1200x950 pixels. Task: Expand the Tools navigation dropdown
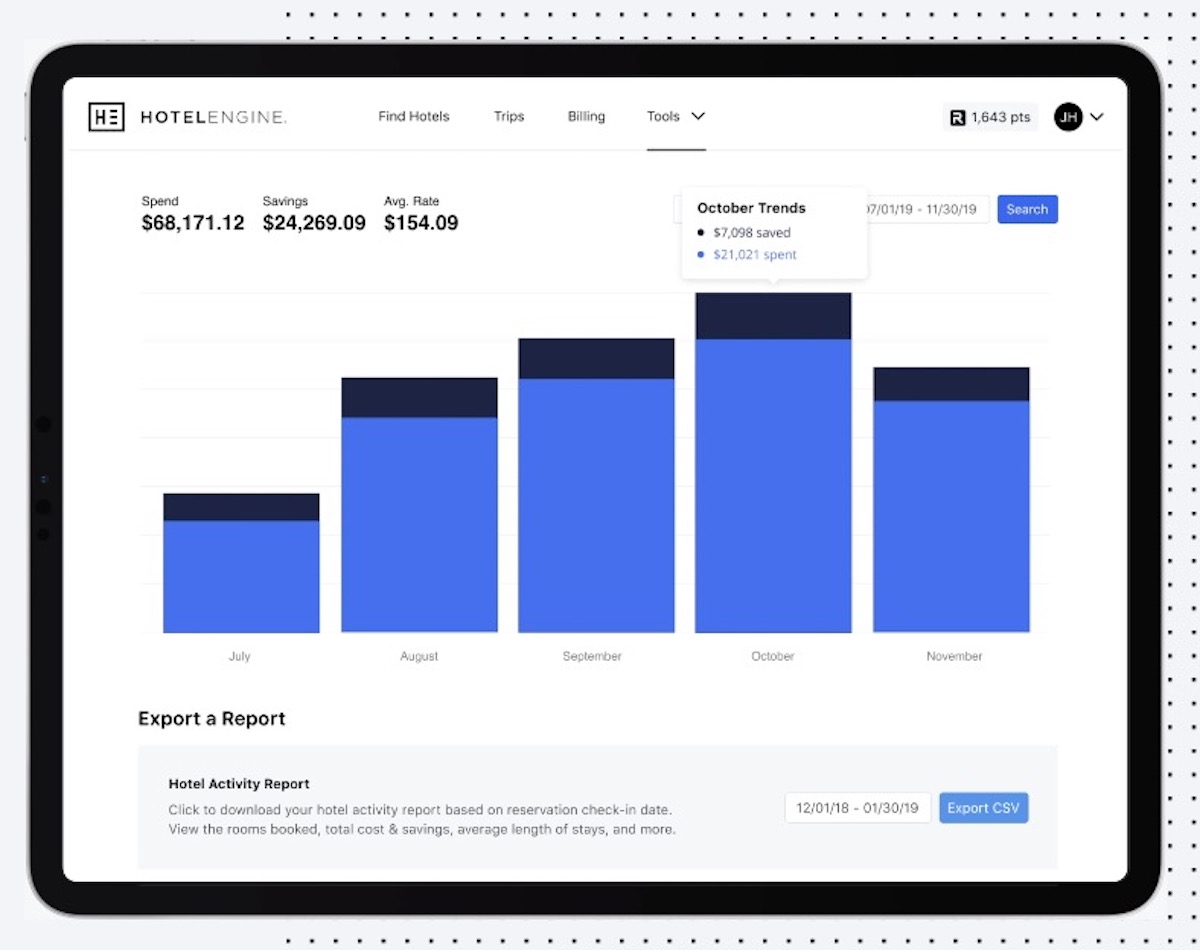click(x=676, y=117)
